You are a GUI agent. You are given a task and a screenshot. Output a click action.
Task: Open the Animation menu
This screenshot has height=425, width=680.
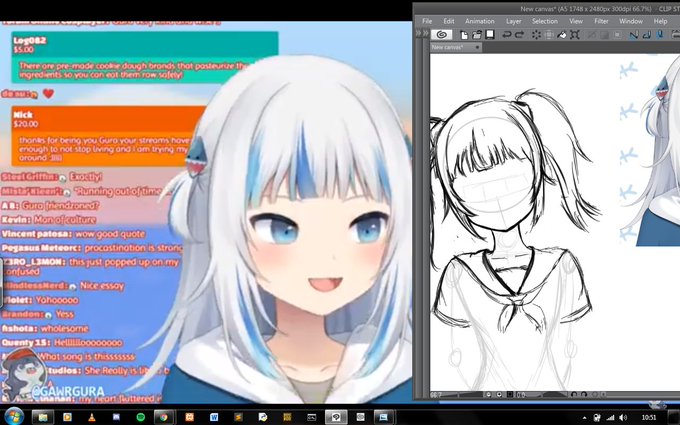click(480, 21)
